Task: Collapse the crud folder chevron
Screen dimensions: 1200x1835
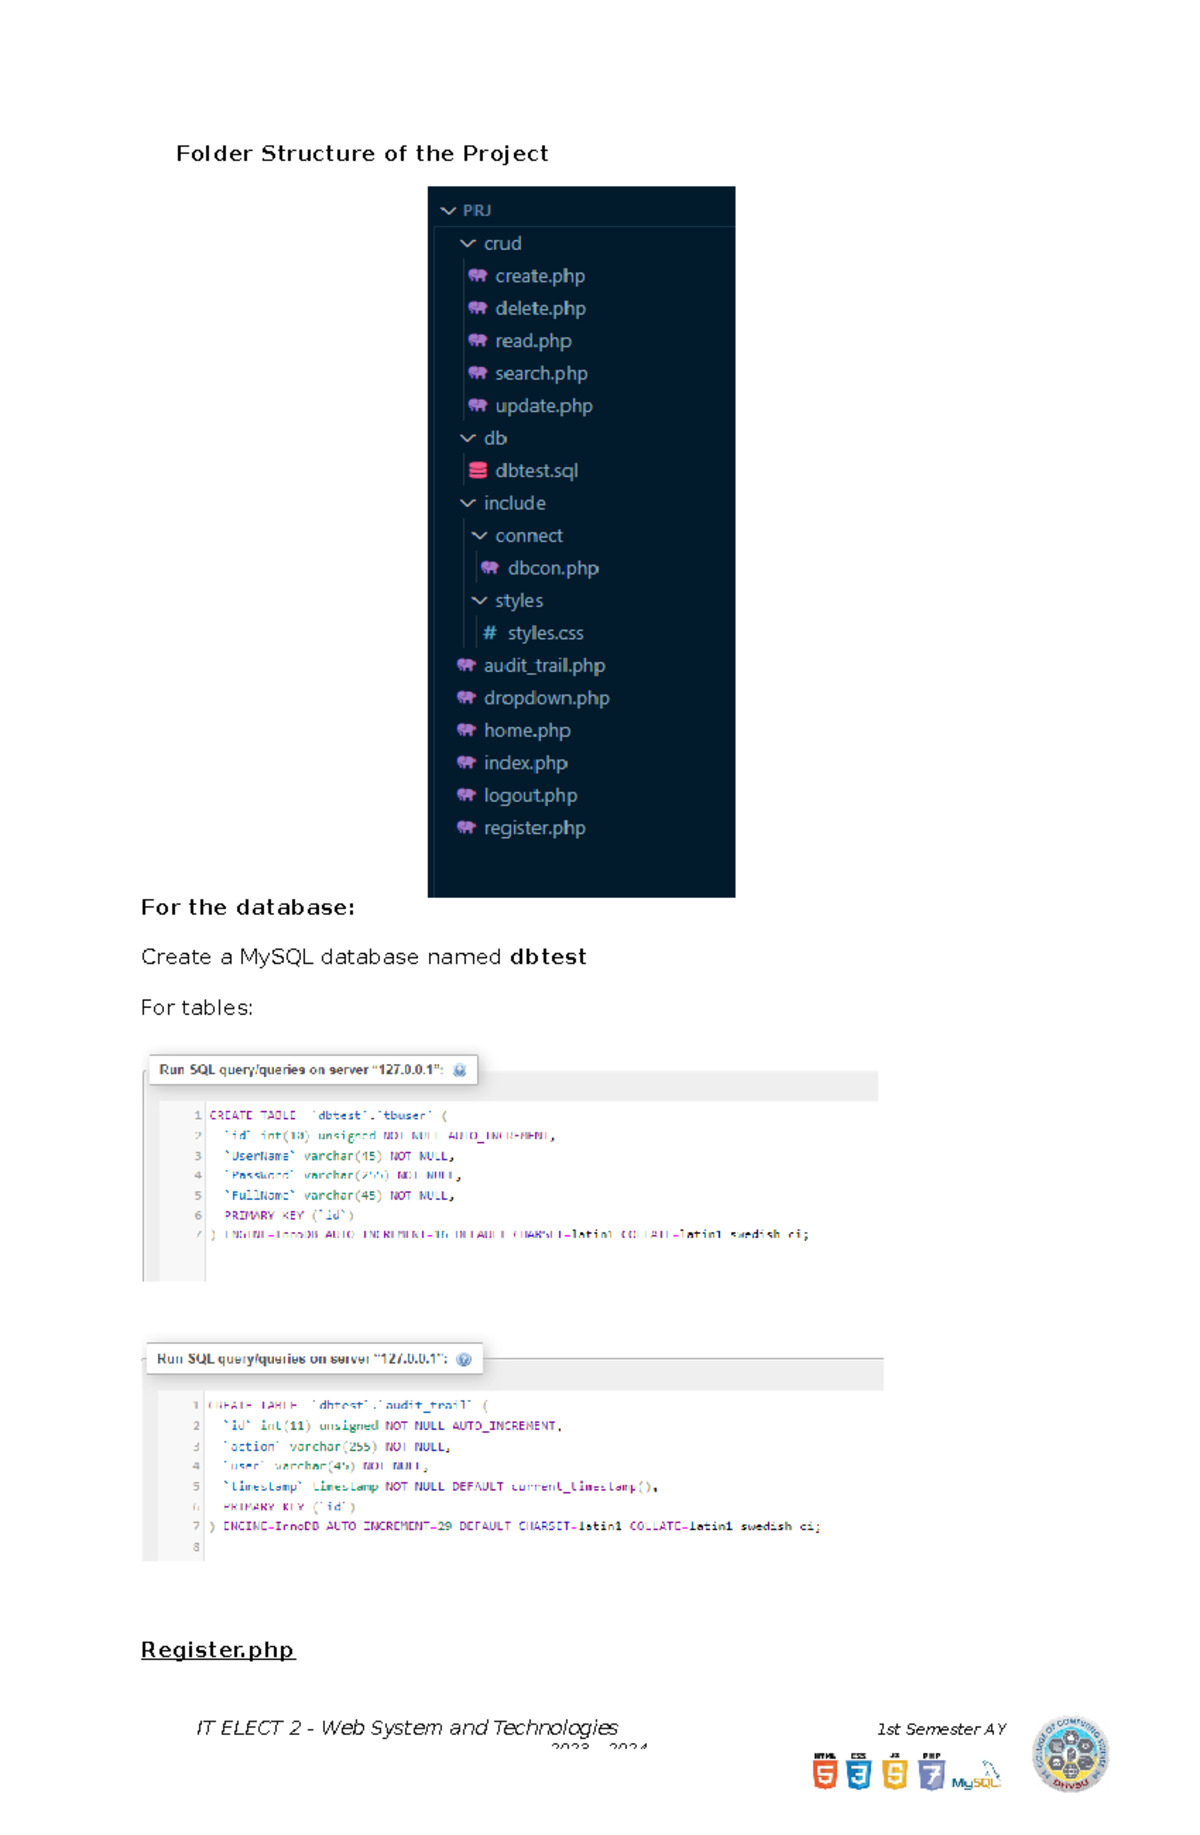Action: (467, 243)
